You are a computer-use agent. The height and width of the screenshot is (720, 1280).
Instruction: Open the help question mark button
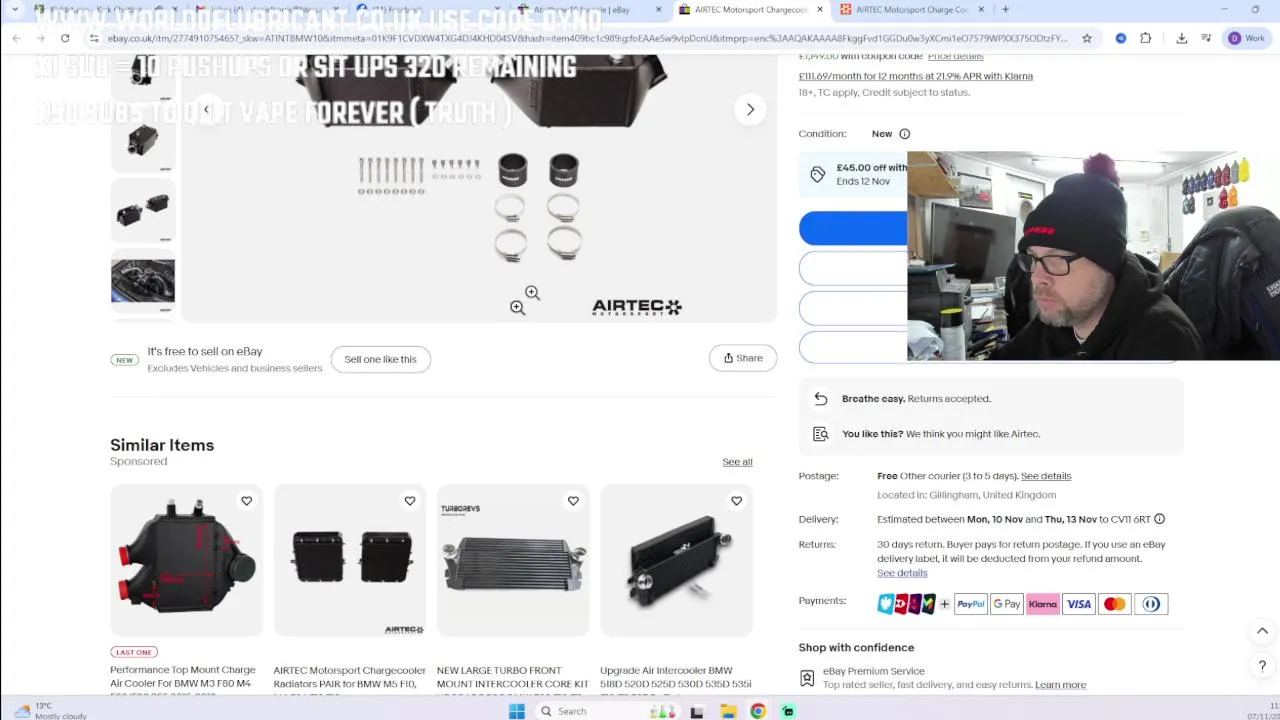click(x=1262, y=666)
